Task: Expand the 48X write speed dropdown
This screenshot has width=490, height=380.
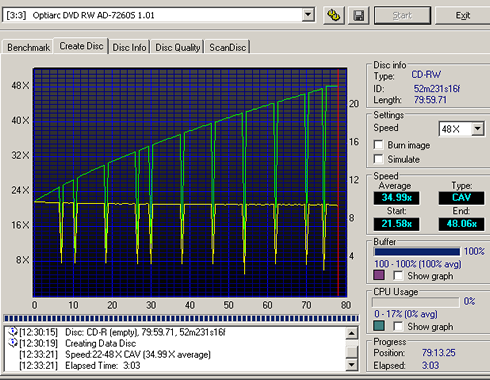Action: click(x=478, y=129)
